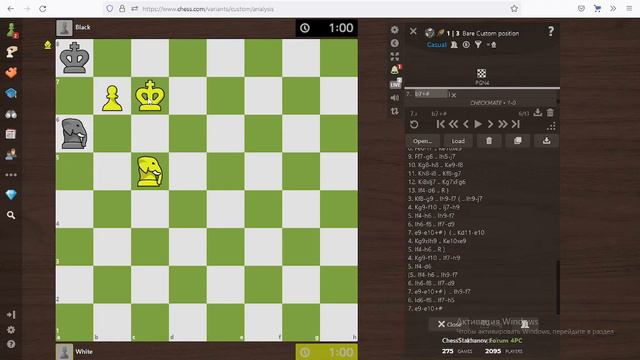Step forward one move

(491, 124)
